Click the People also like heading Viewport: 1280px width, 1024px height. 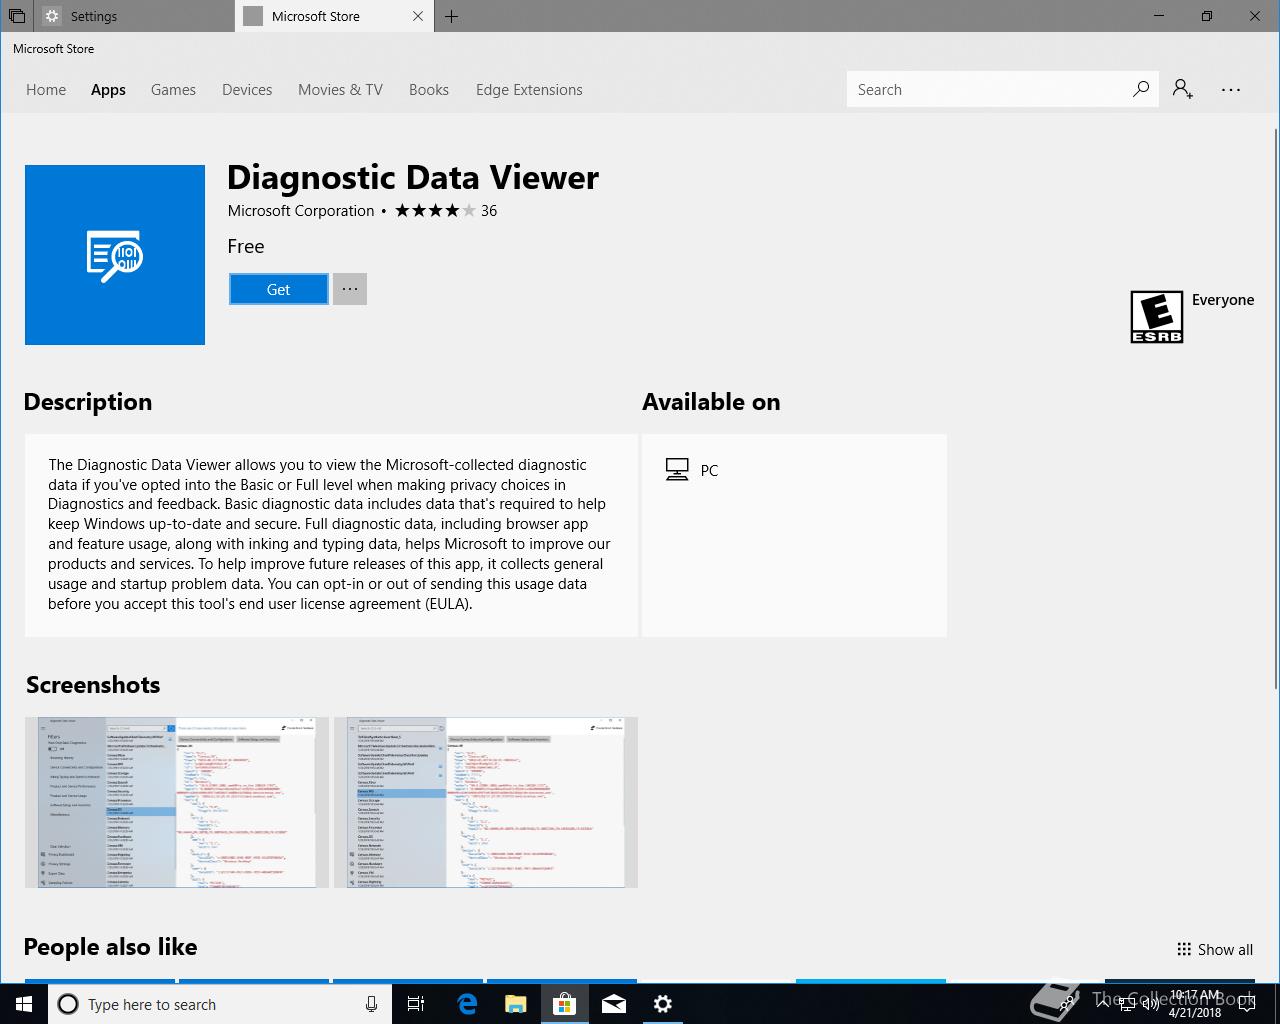pos(110,947)
